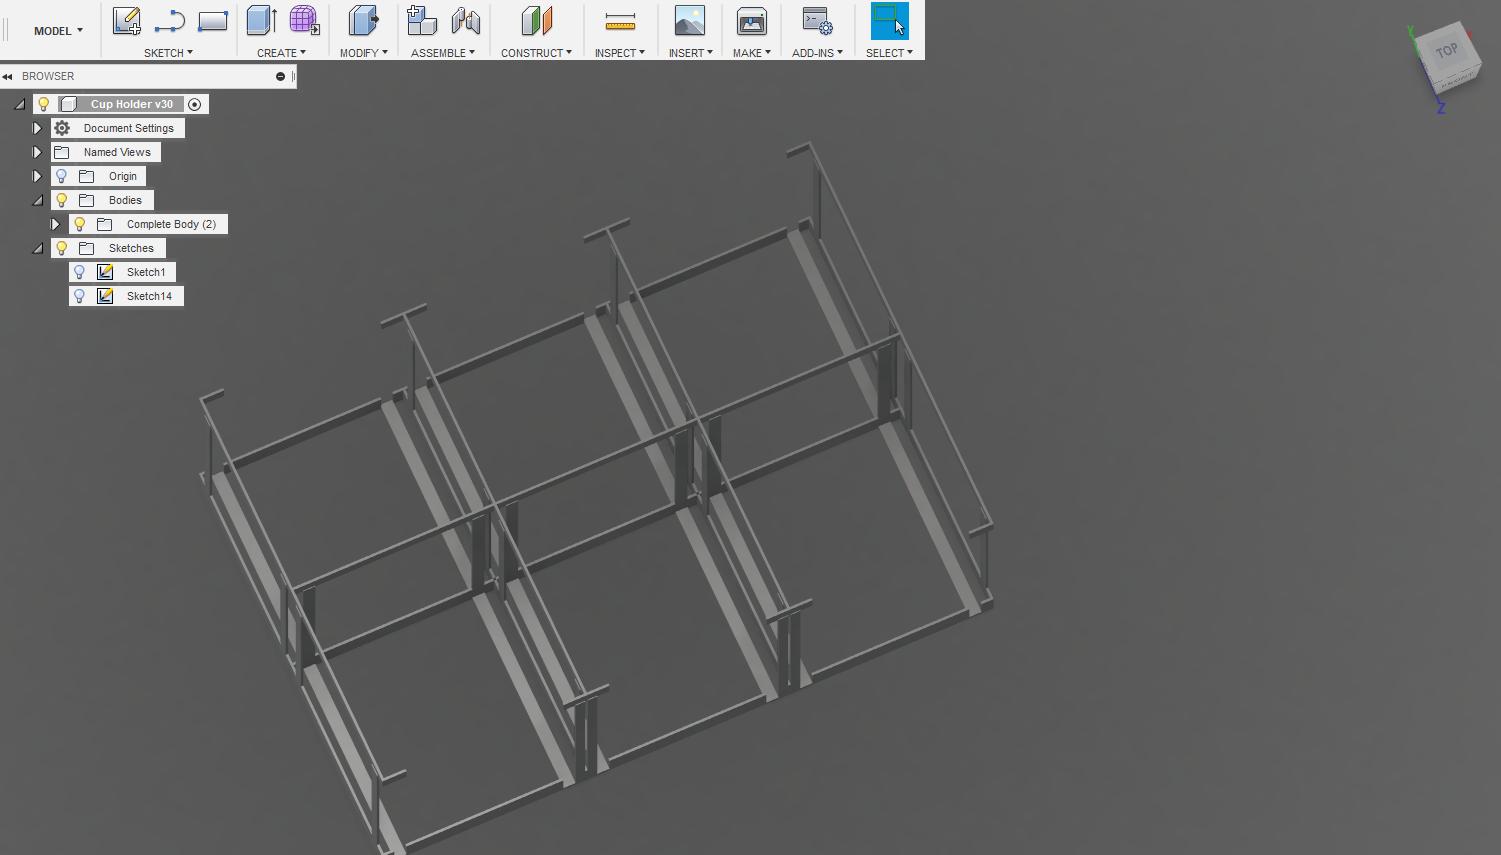Activate the Extrude tool
1501x855 pixels.
262,21
